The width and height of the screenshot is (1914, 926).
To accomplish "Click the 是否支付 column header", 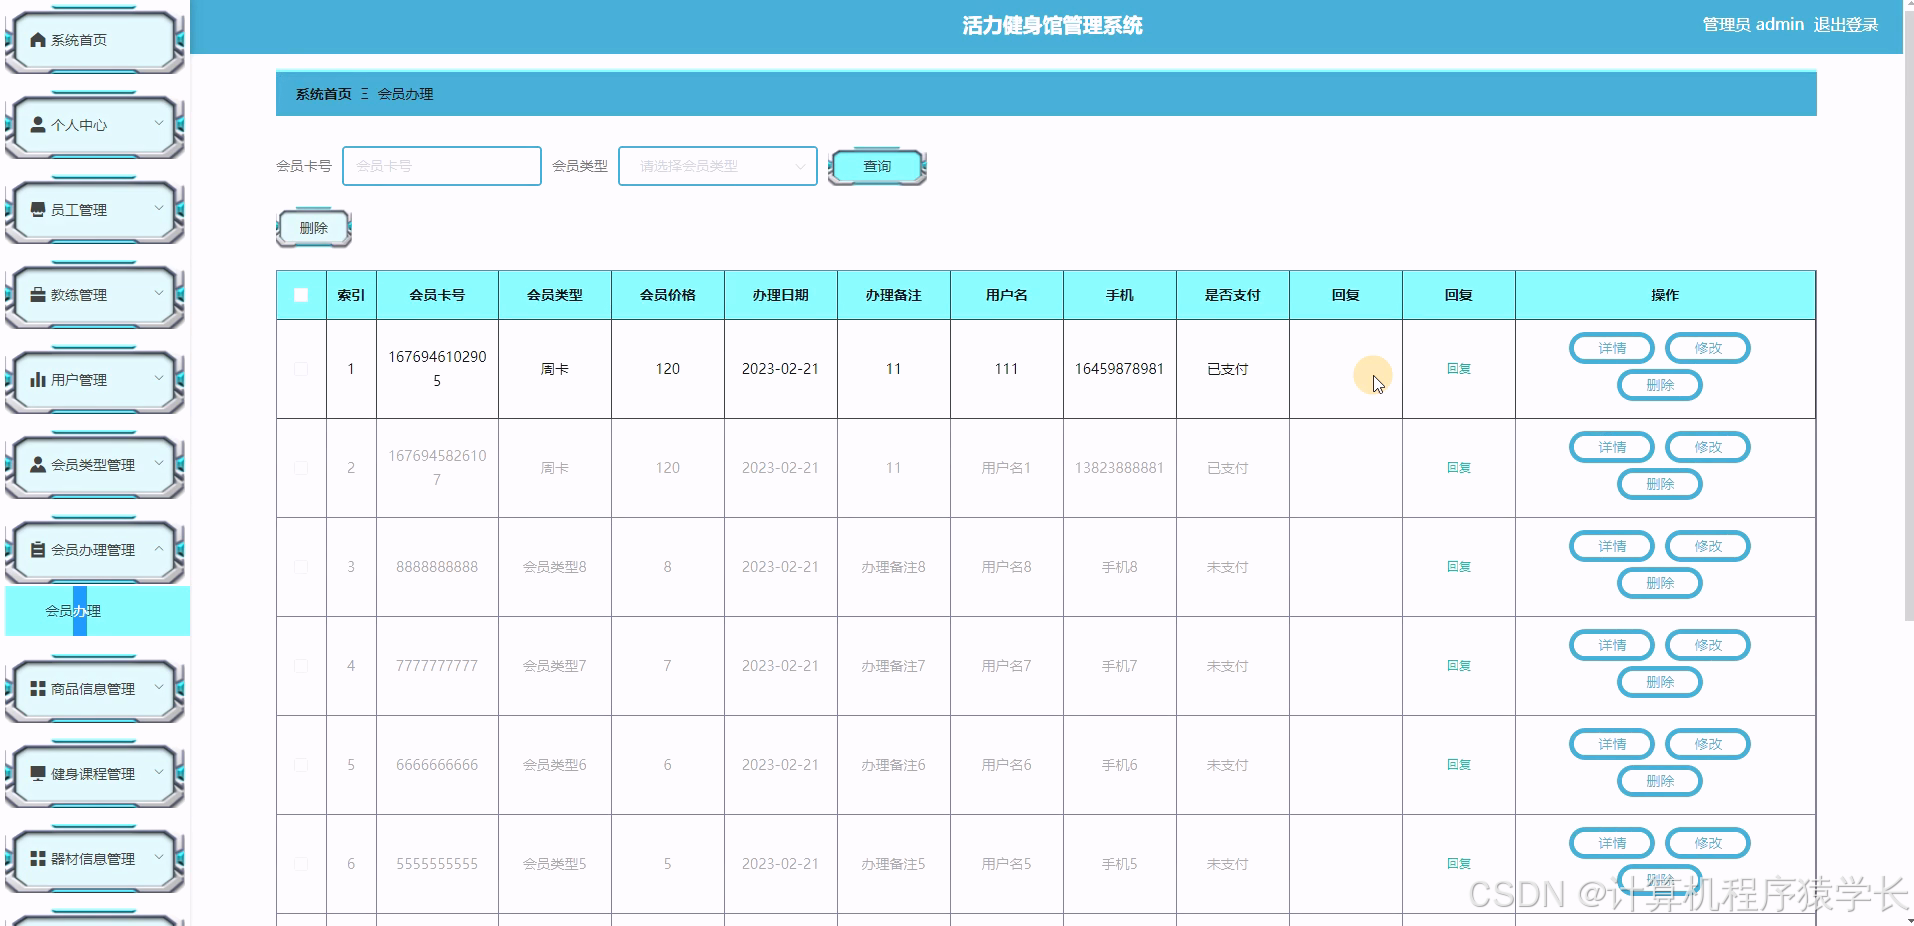I will [x=1232, y=295].
